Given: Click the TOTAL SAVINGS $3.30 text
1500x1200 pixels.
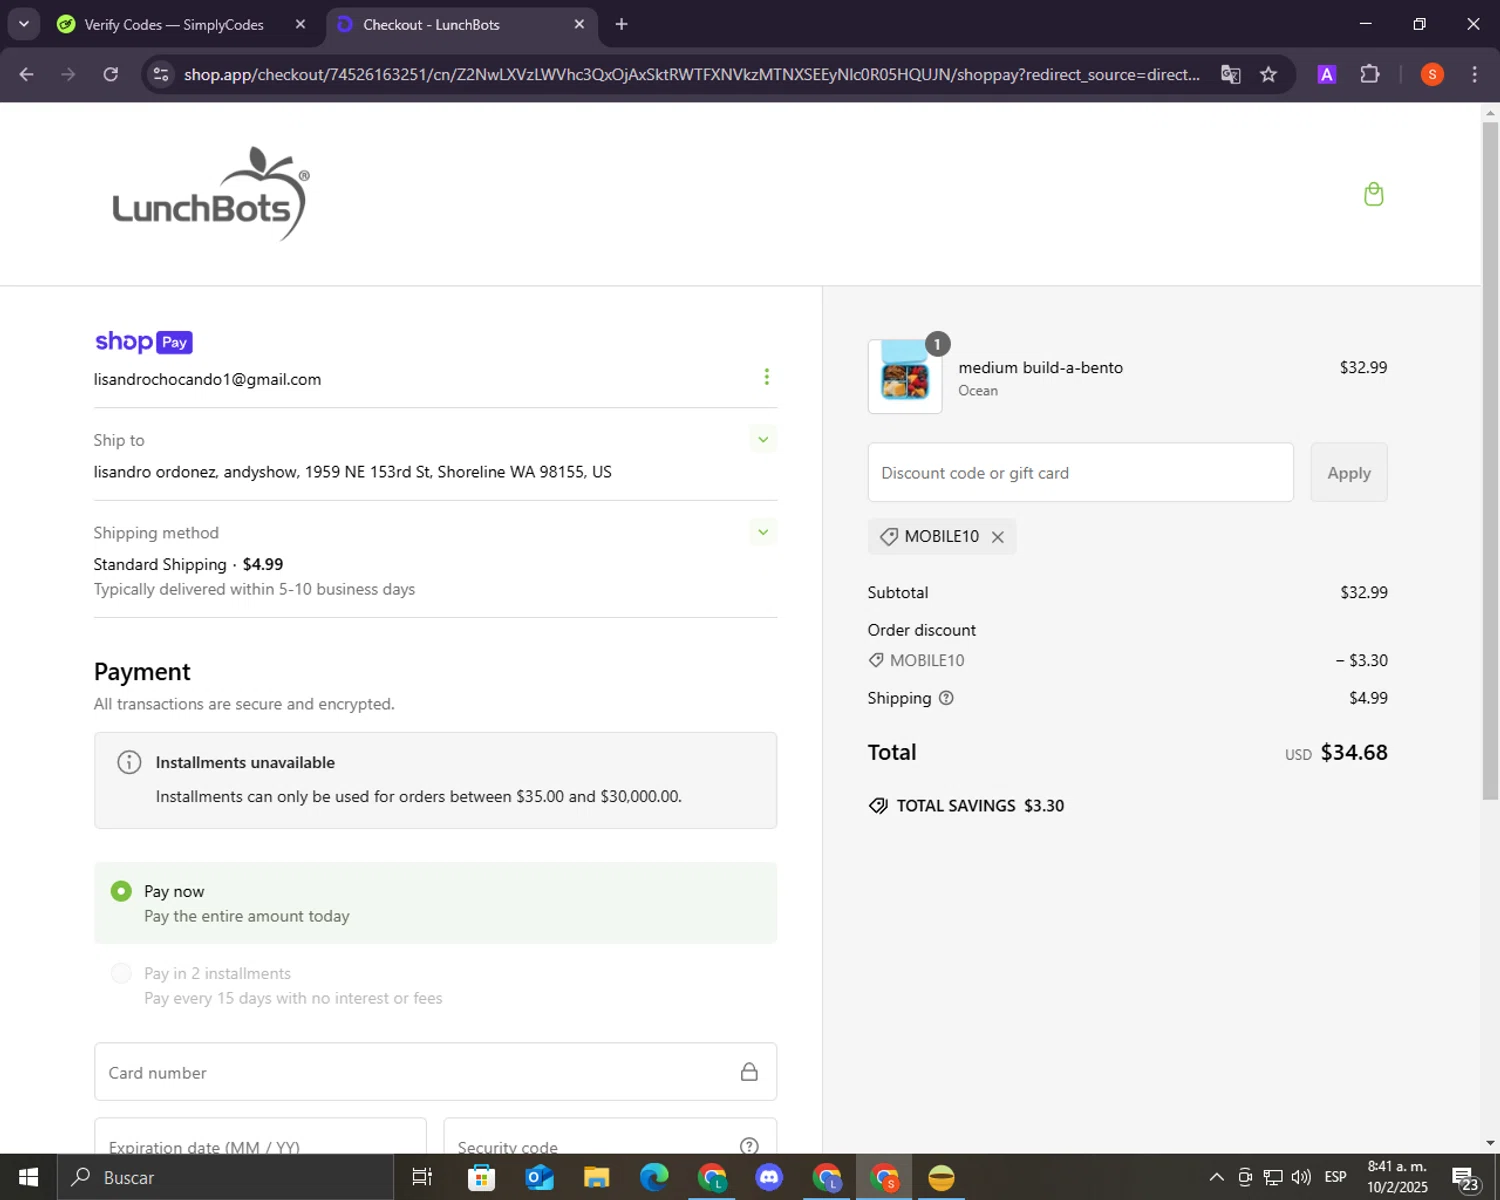Looking at the screenshot, I should 980,806.
